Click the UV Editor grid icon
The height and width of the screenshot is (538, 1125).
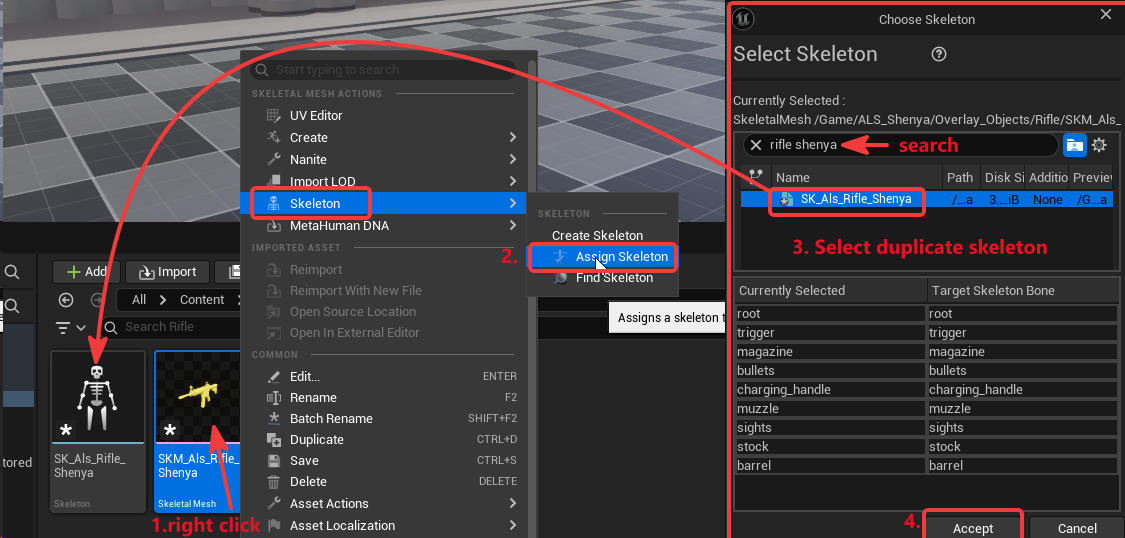273,115
